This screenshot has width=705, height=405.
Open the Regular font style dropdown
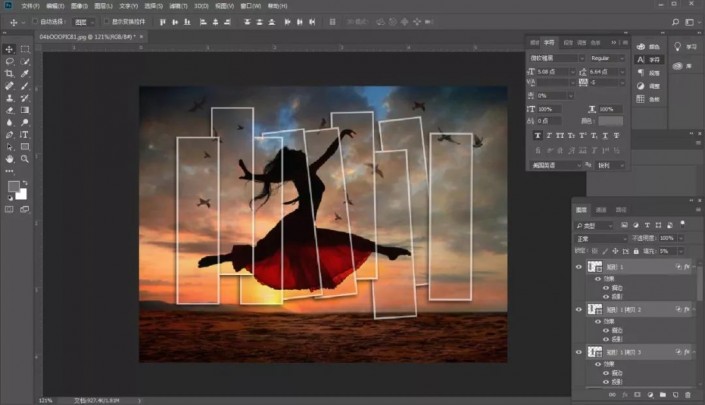pyautogui.click(x=606, y=58)
